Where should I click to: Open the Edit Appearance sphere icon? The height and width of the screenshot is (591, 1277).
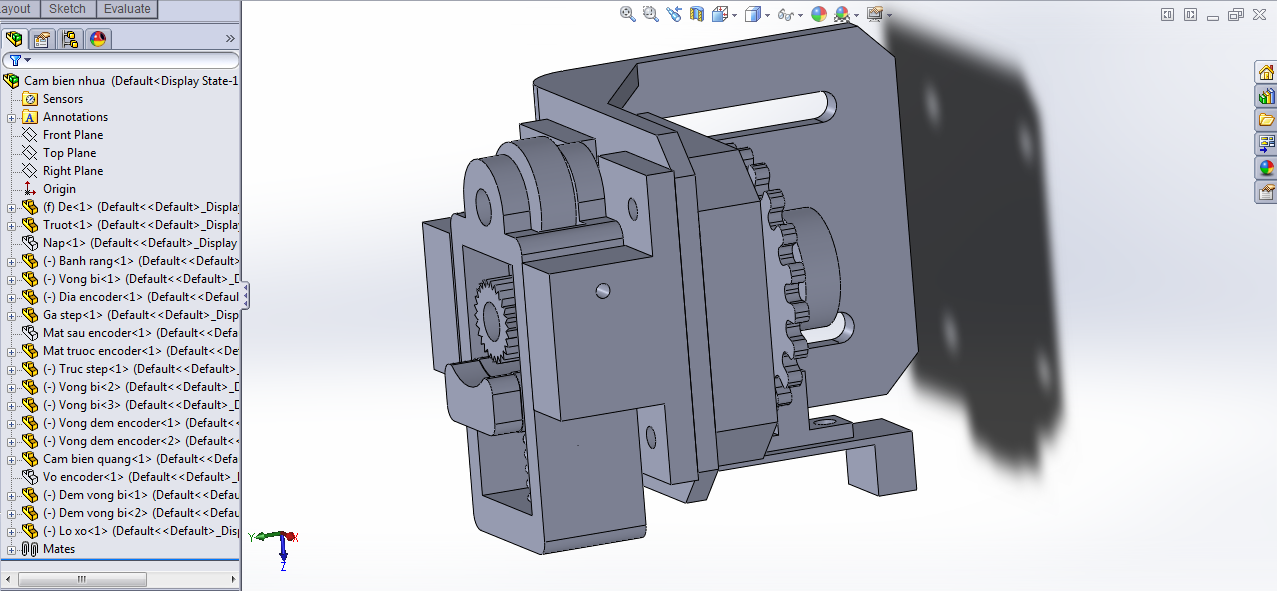click(817, 14)
